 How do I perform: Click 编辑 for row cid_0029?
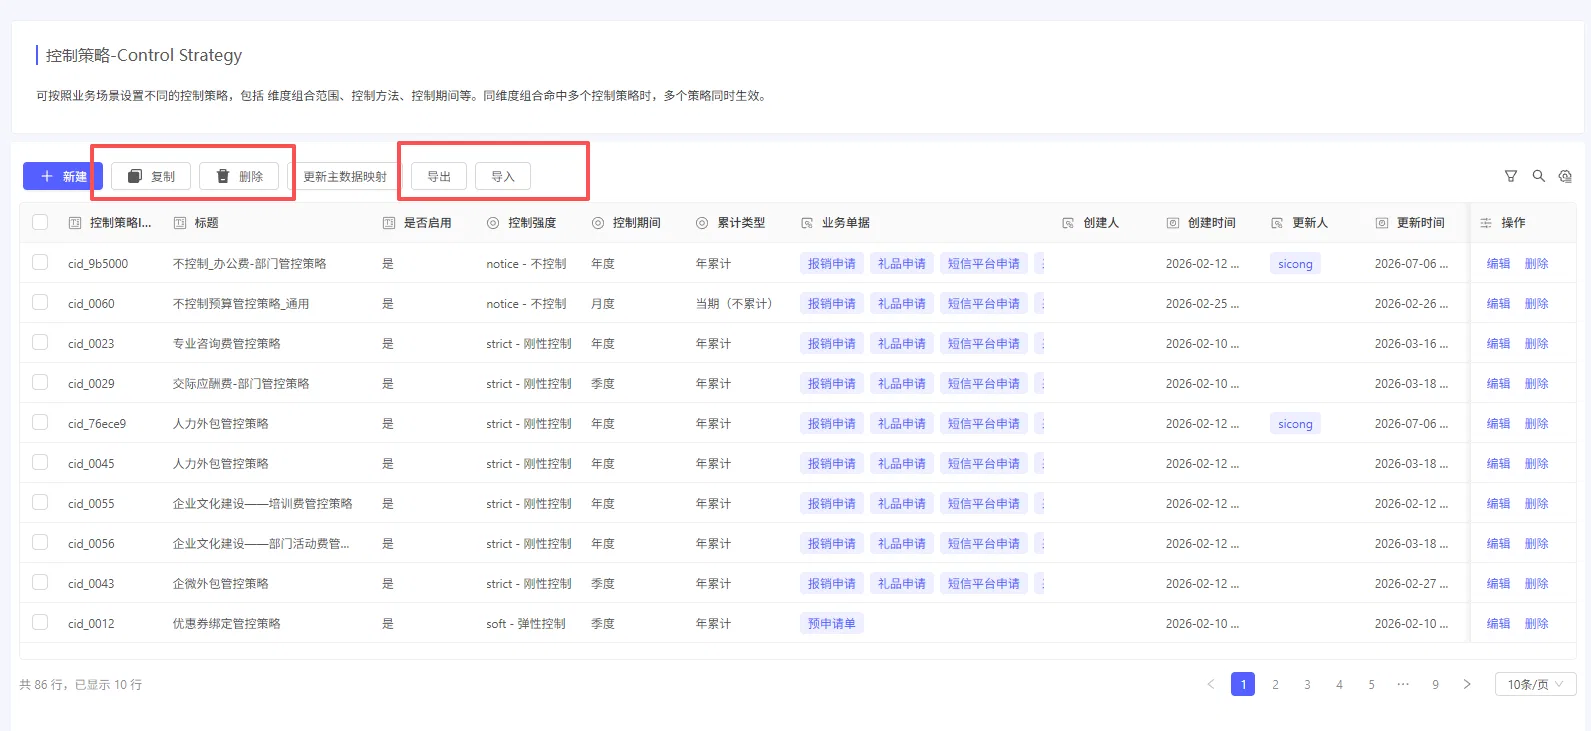tap(1498, 384)
